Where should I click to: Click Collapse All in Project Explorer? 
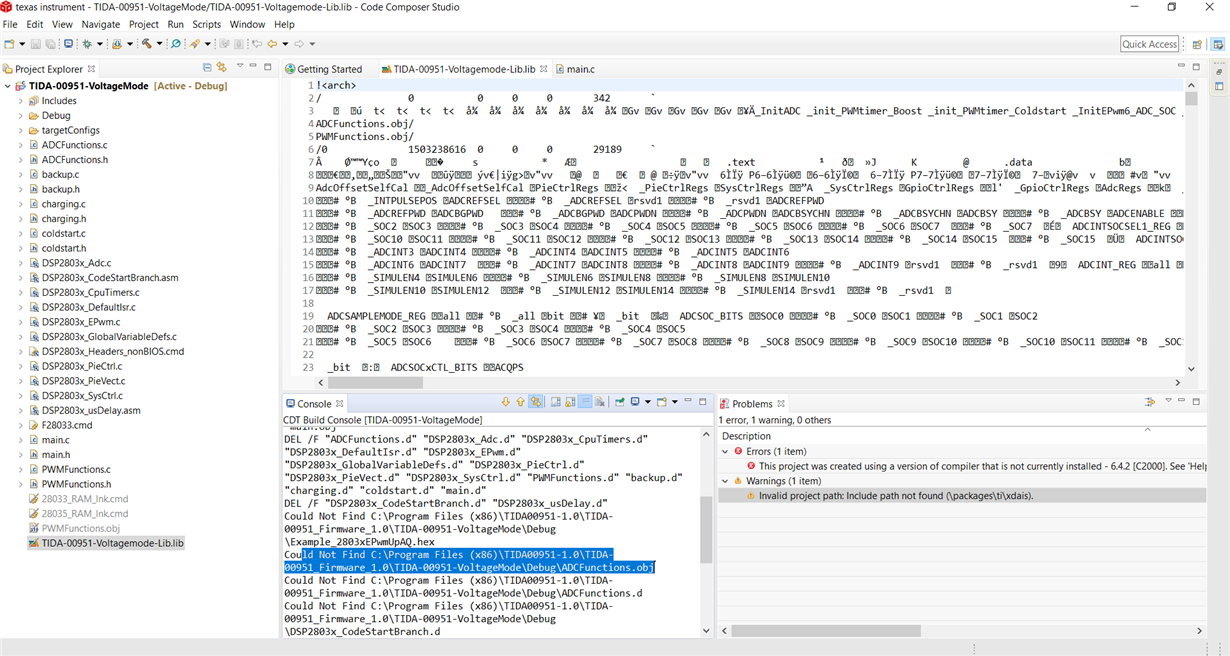pos(207,68)
